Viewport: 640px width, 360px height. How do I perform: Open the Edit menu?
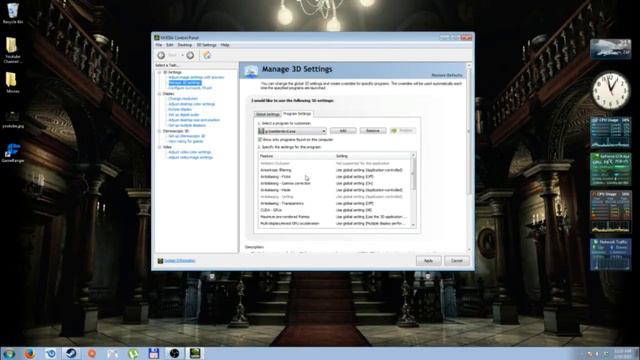pyautogui.click(x=170, y=45)
